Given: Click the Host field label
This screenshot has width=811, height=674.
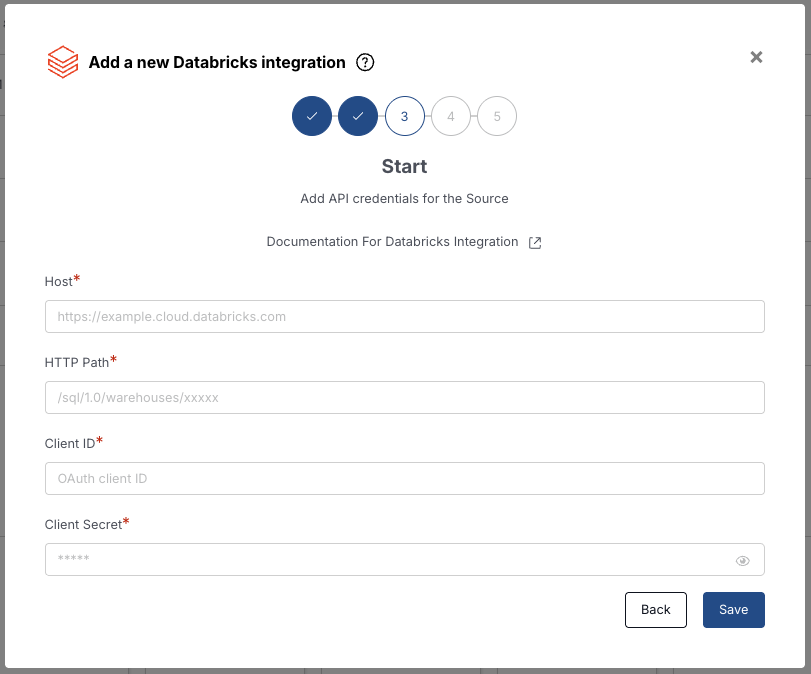Looking at the screenshot, I should pos(58,281).
